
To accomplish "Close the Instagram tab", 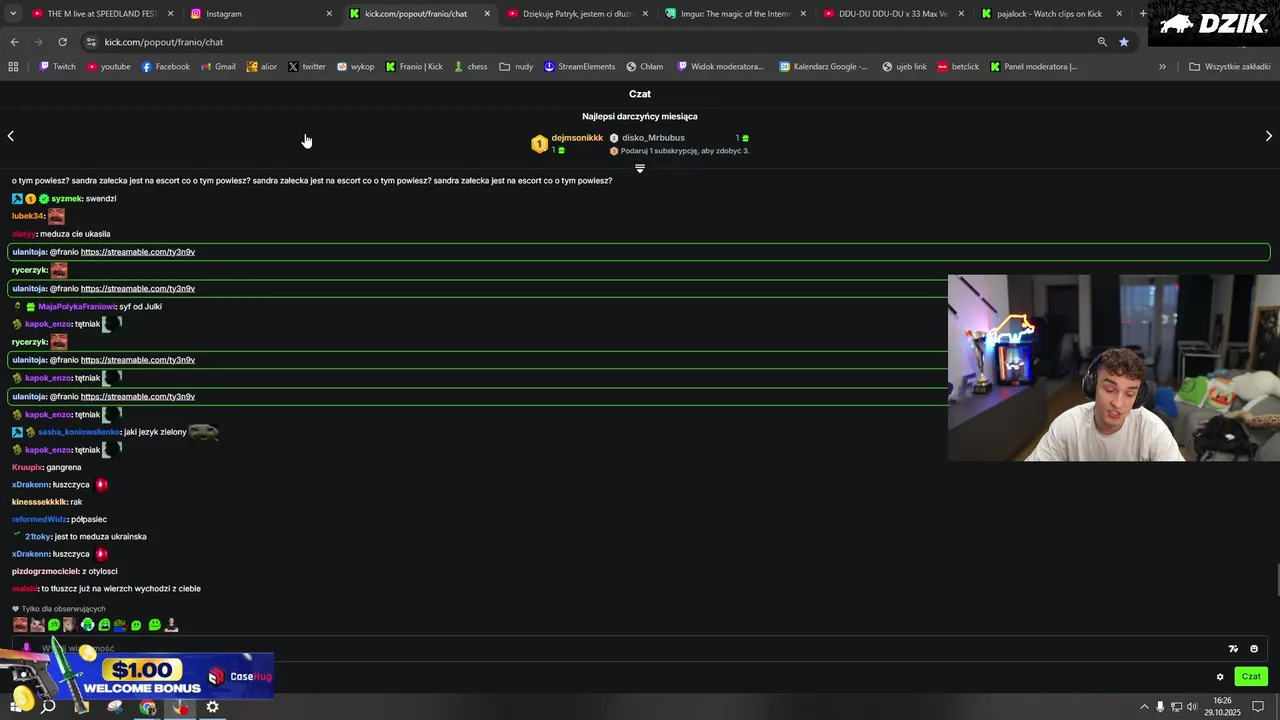I will [329, 14].
